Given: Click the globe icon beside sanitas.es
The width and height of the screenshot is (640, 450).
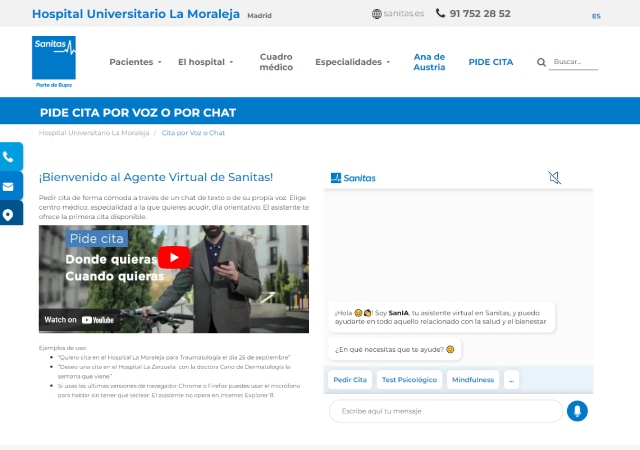Looking at the screenshot, I should tap(376, 14).
